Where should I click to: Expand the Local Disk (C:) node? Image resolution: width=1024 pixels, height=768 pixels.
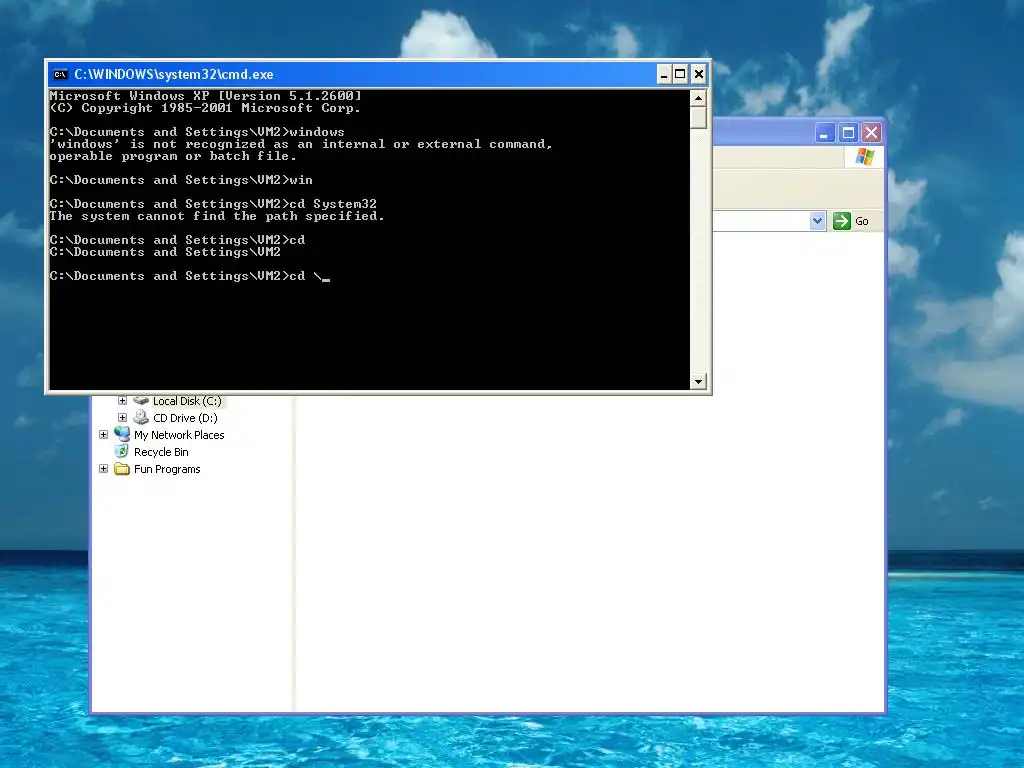(x=122, y=401)
